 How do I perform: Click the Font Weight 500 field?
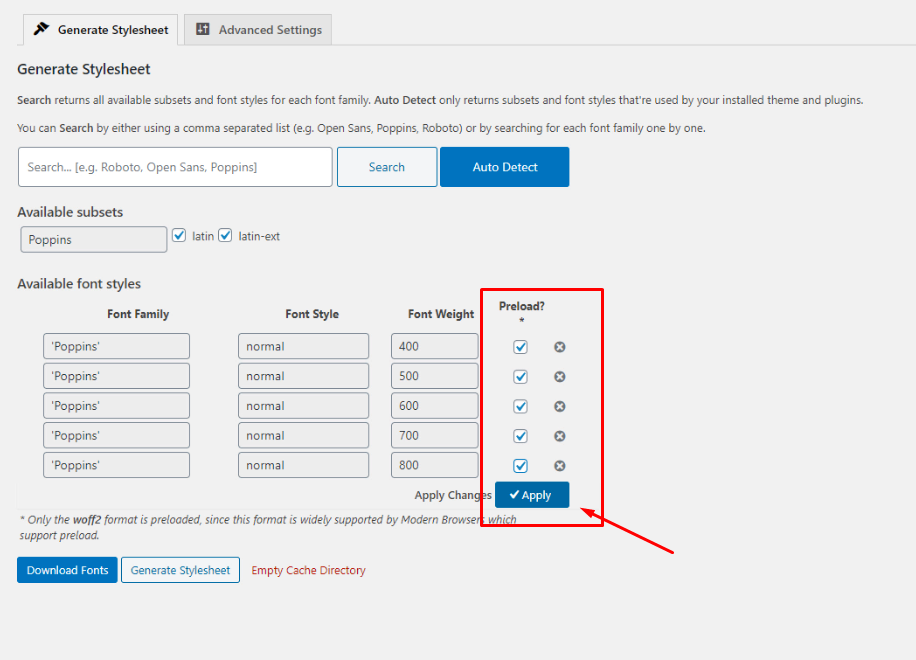pyautogui.click(x=434, y=377)
